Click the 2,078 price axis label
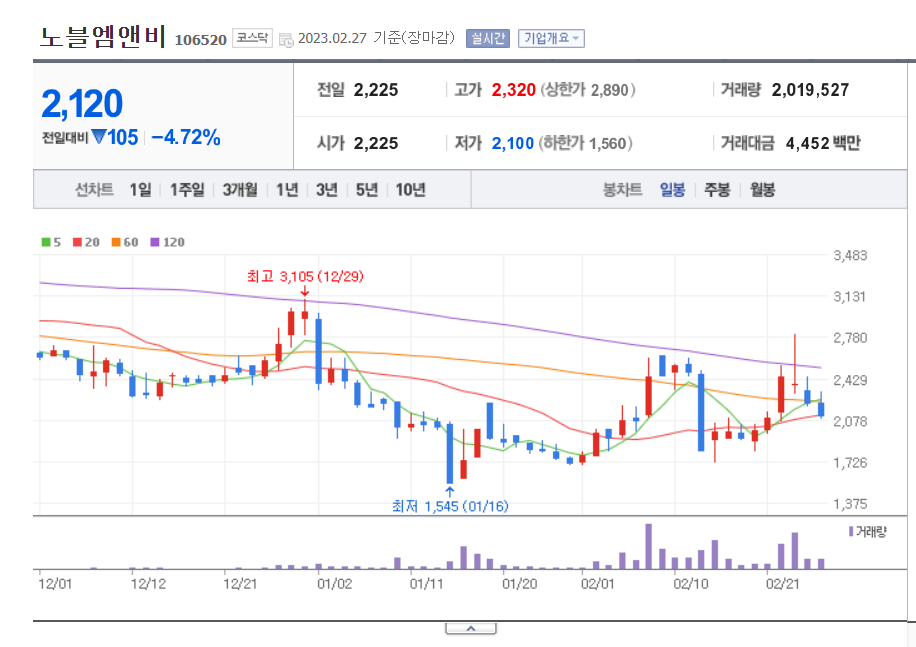Screen dimensions: 916x647 pos(850,421)
